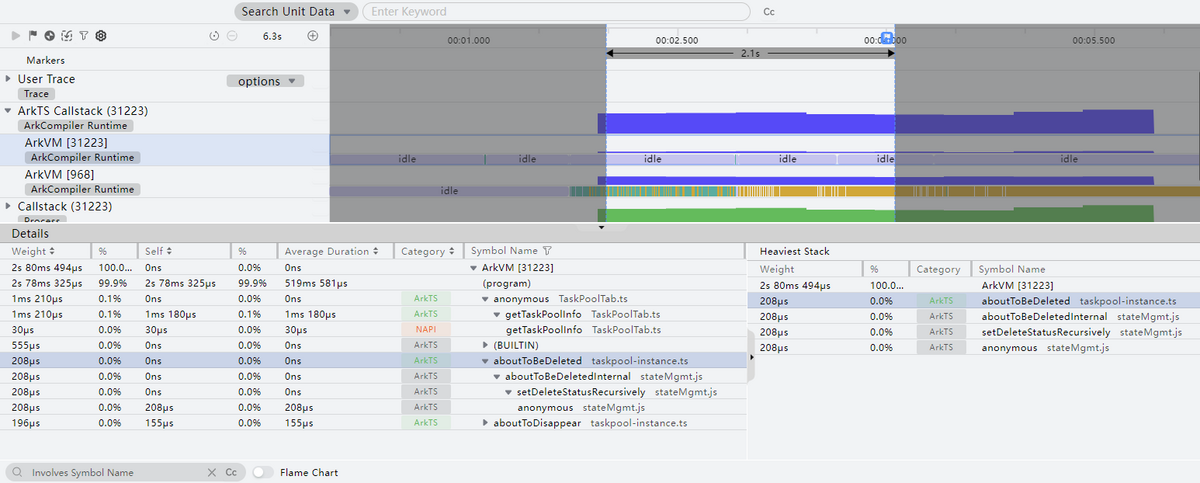Image resolution: width=1200 pixels, height=483 pixels.
Task: Open the Search Unit Data dropdown
Action: pyautogui.click(x=296, y=12)
